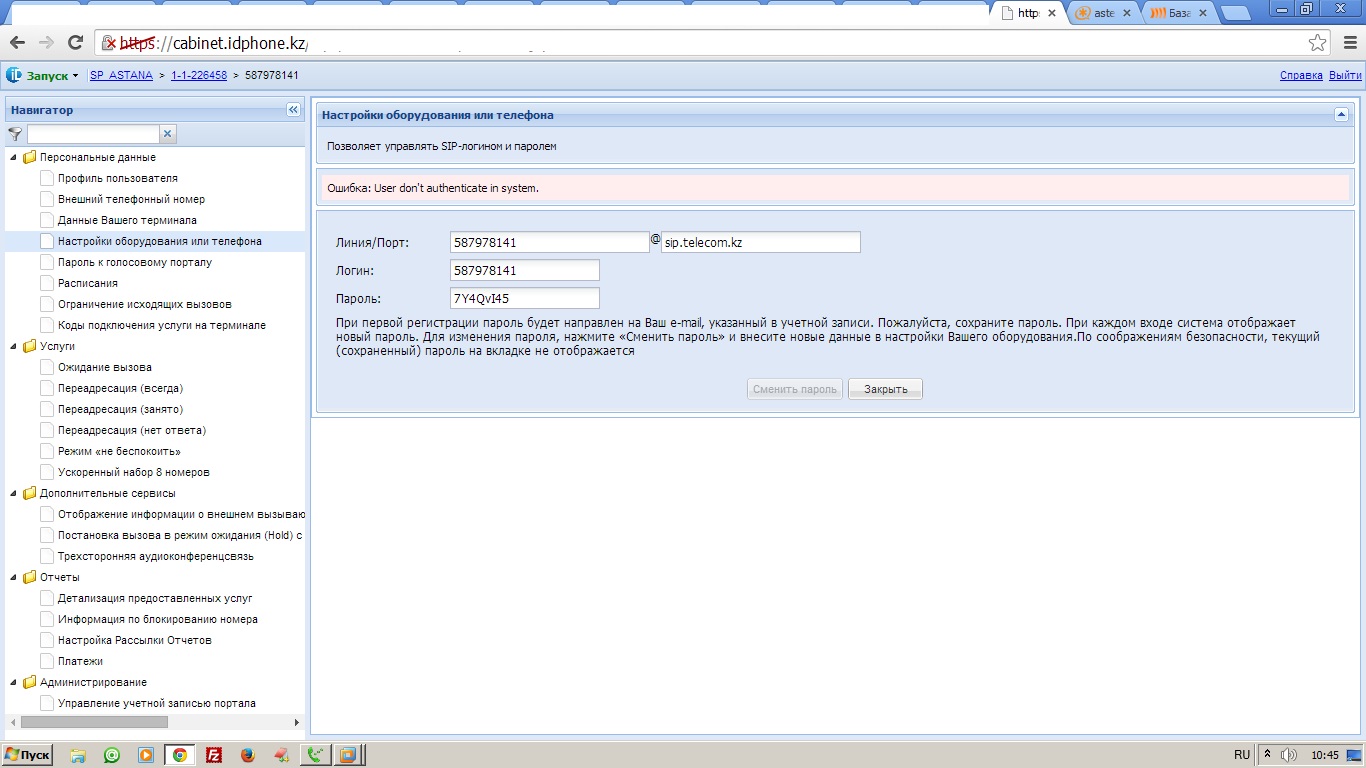Clear the navigator filter with the X icon
This screenshot has height=768, width=1366.
[168, 134]
